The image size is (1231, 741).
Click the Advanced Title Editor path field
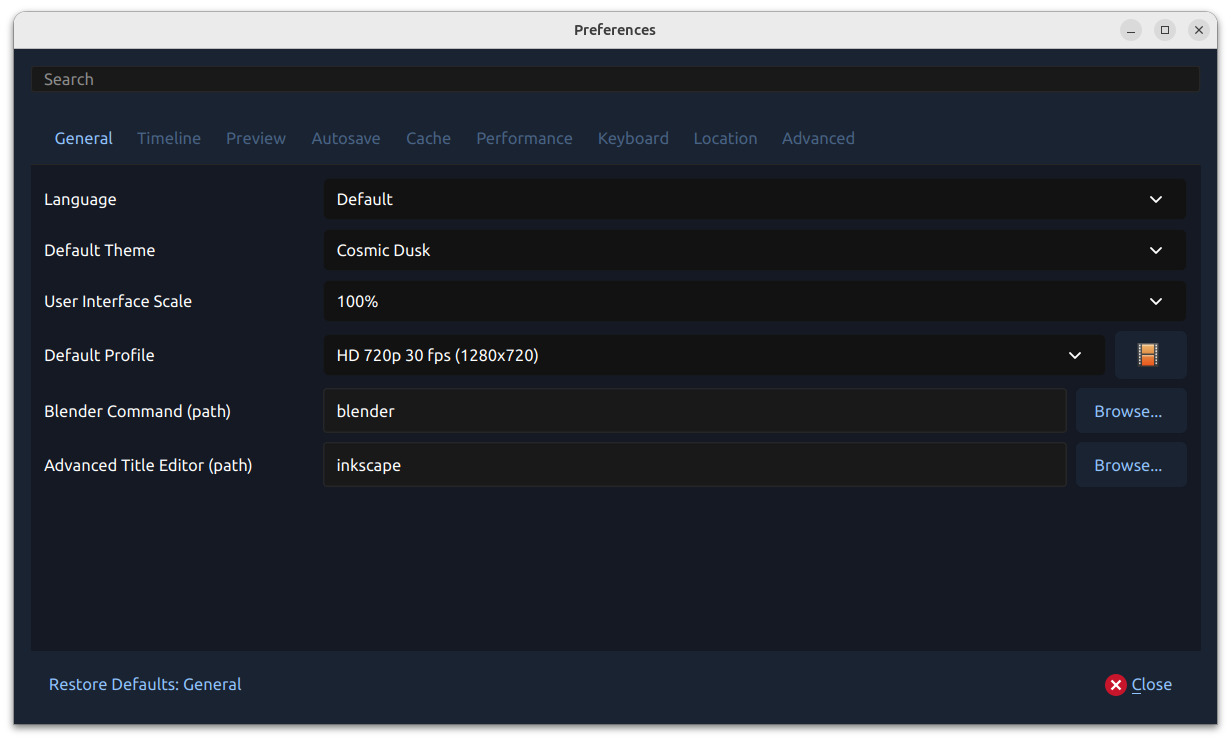695,465
